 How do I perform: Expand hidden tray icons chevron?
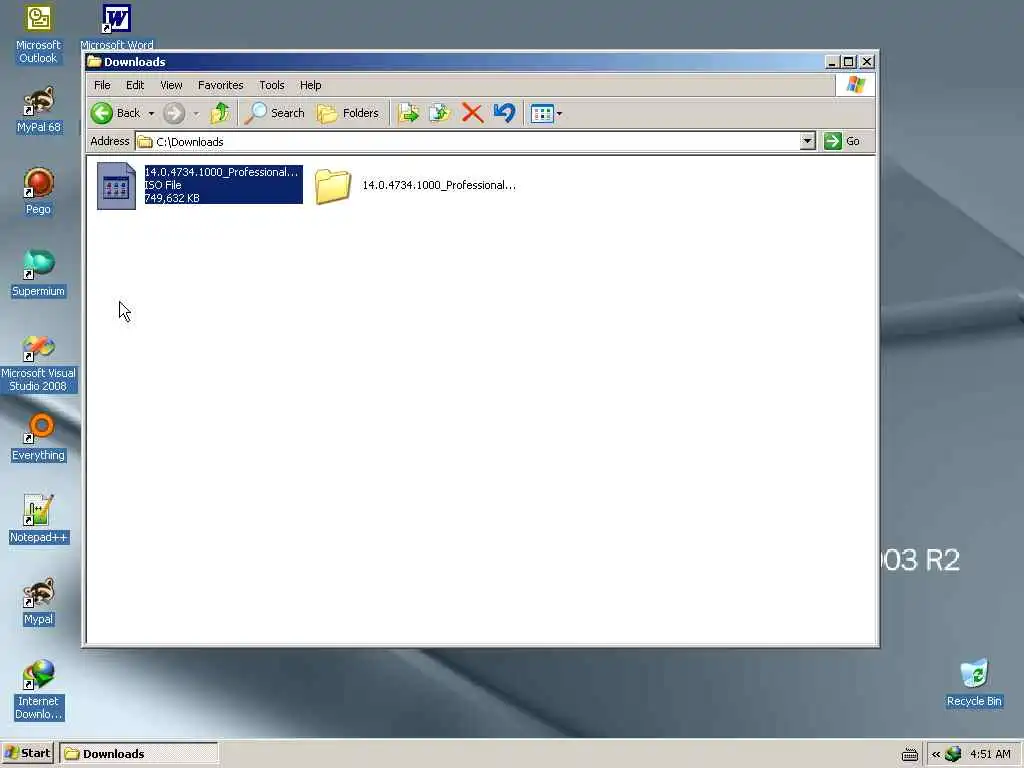(x=936, y=754)
